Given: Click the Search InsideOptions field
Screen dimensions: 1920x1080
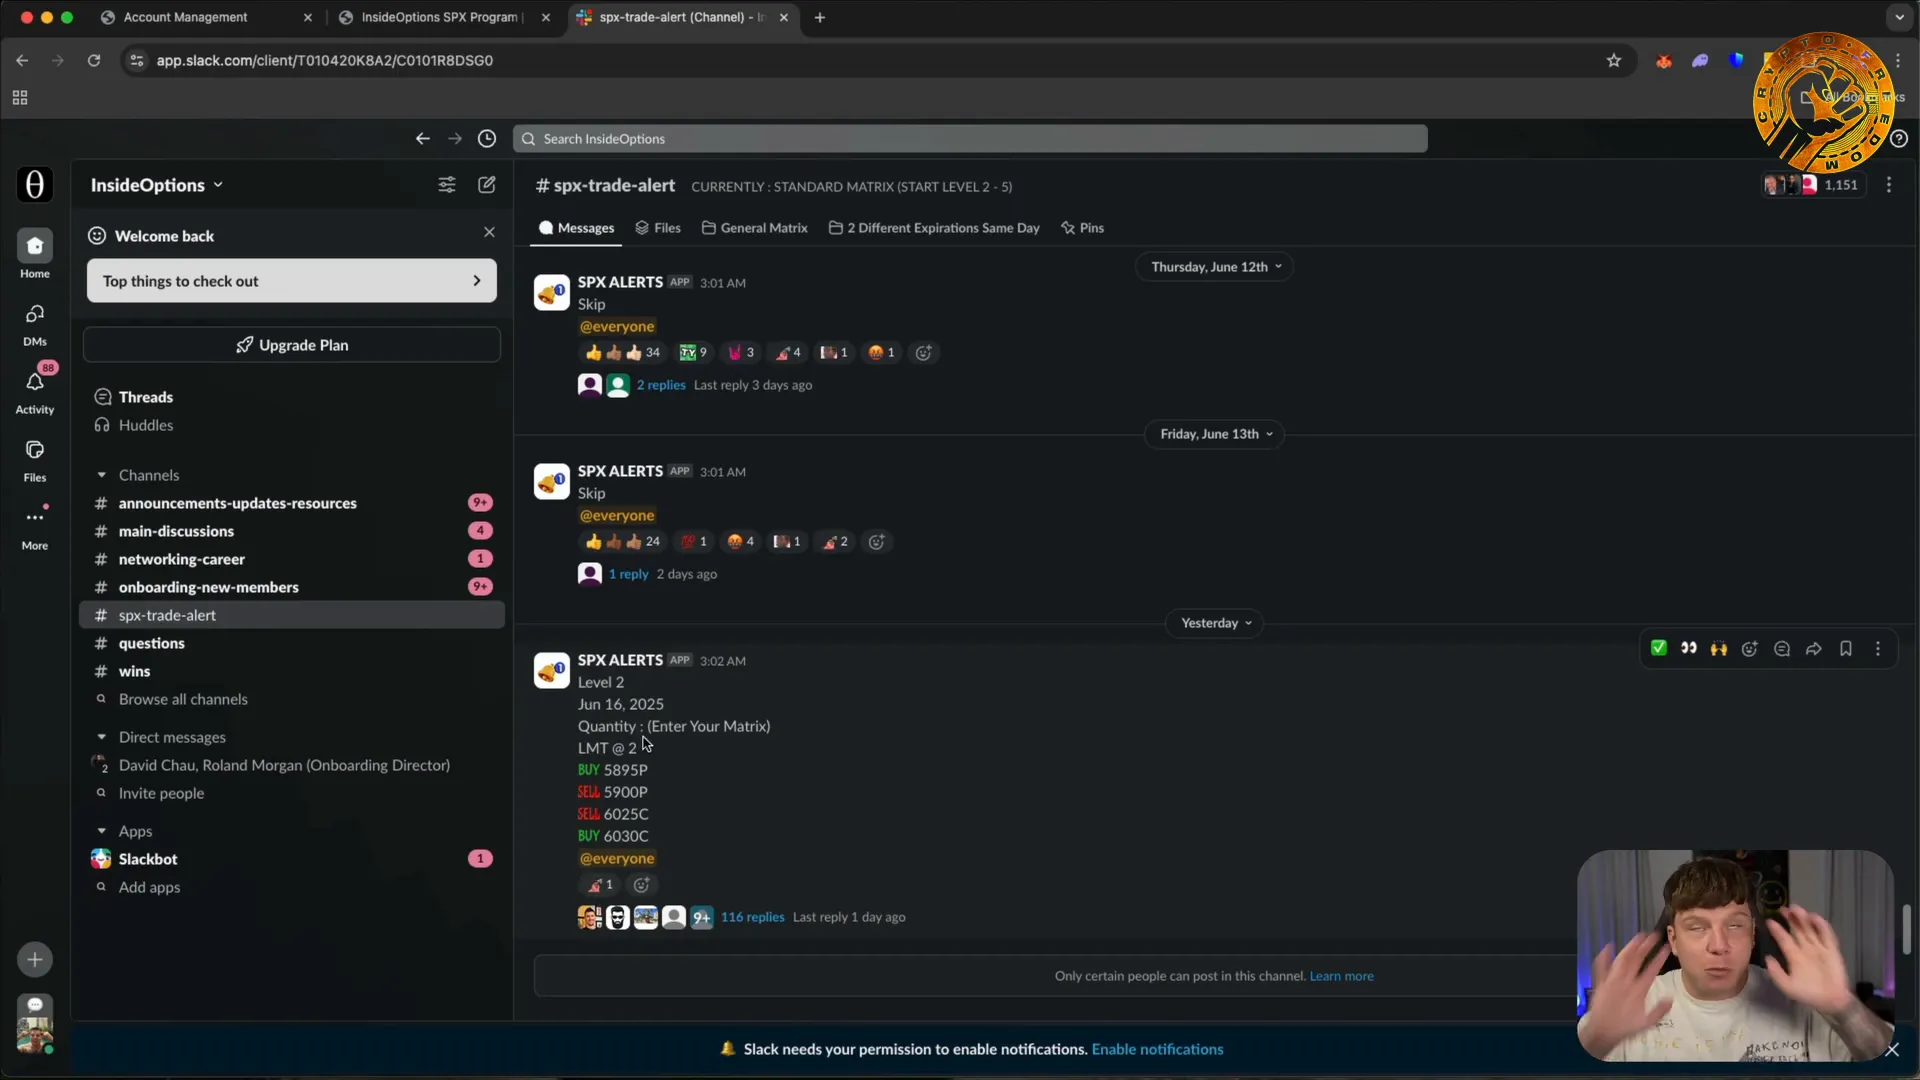Looking at the screenshot, I should 970,139.
